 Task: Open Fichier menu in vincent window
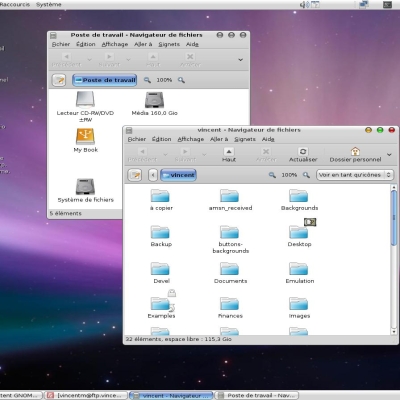137,139
